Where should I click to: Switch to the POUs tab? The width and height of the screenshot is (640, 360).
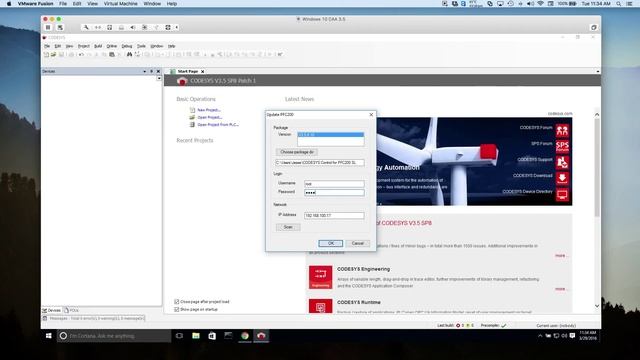click(72, 310)
